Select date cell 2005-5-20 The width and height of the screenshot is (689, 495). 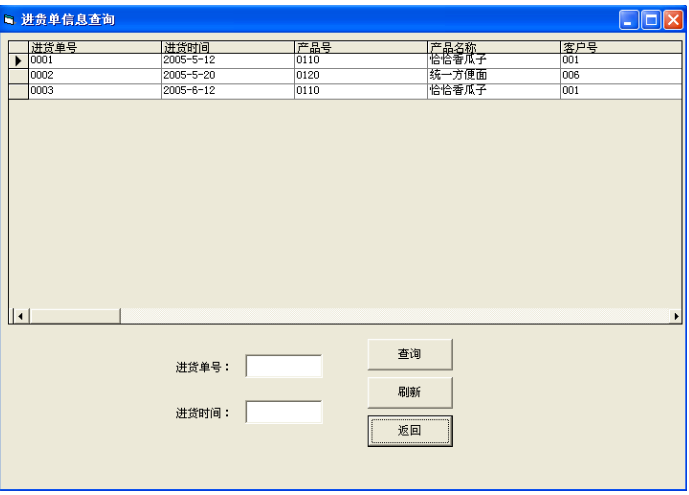228,76
